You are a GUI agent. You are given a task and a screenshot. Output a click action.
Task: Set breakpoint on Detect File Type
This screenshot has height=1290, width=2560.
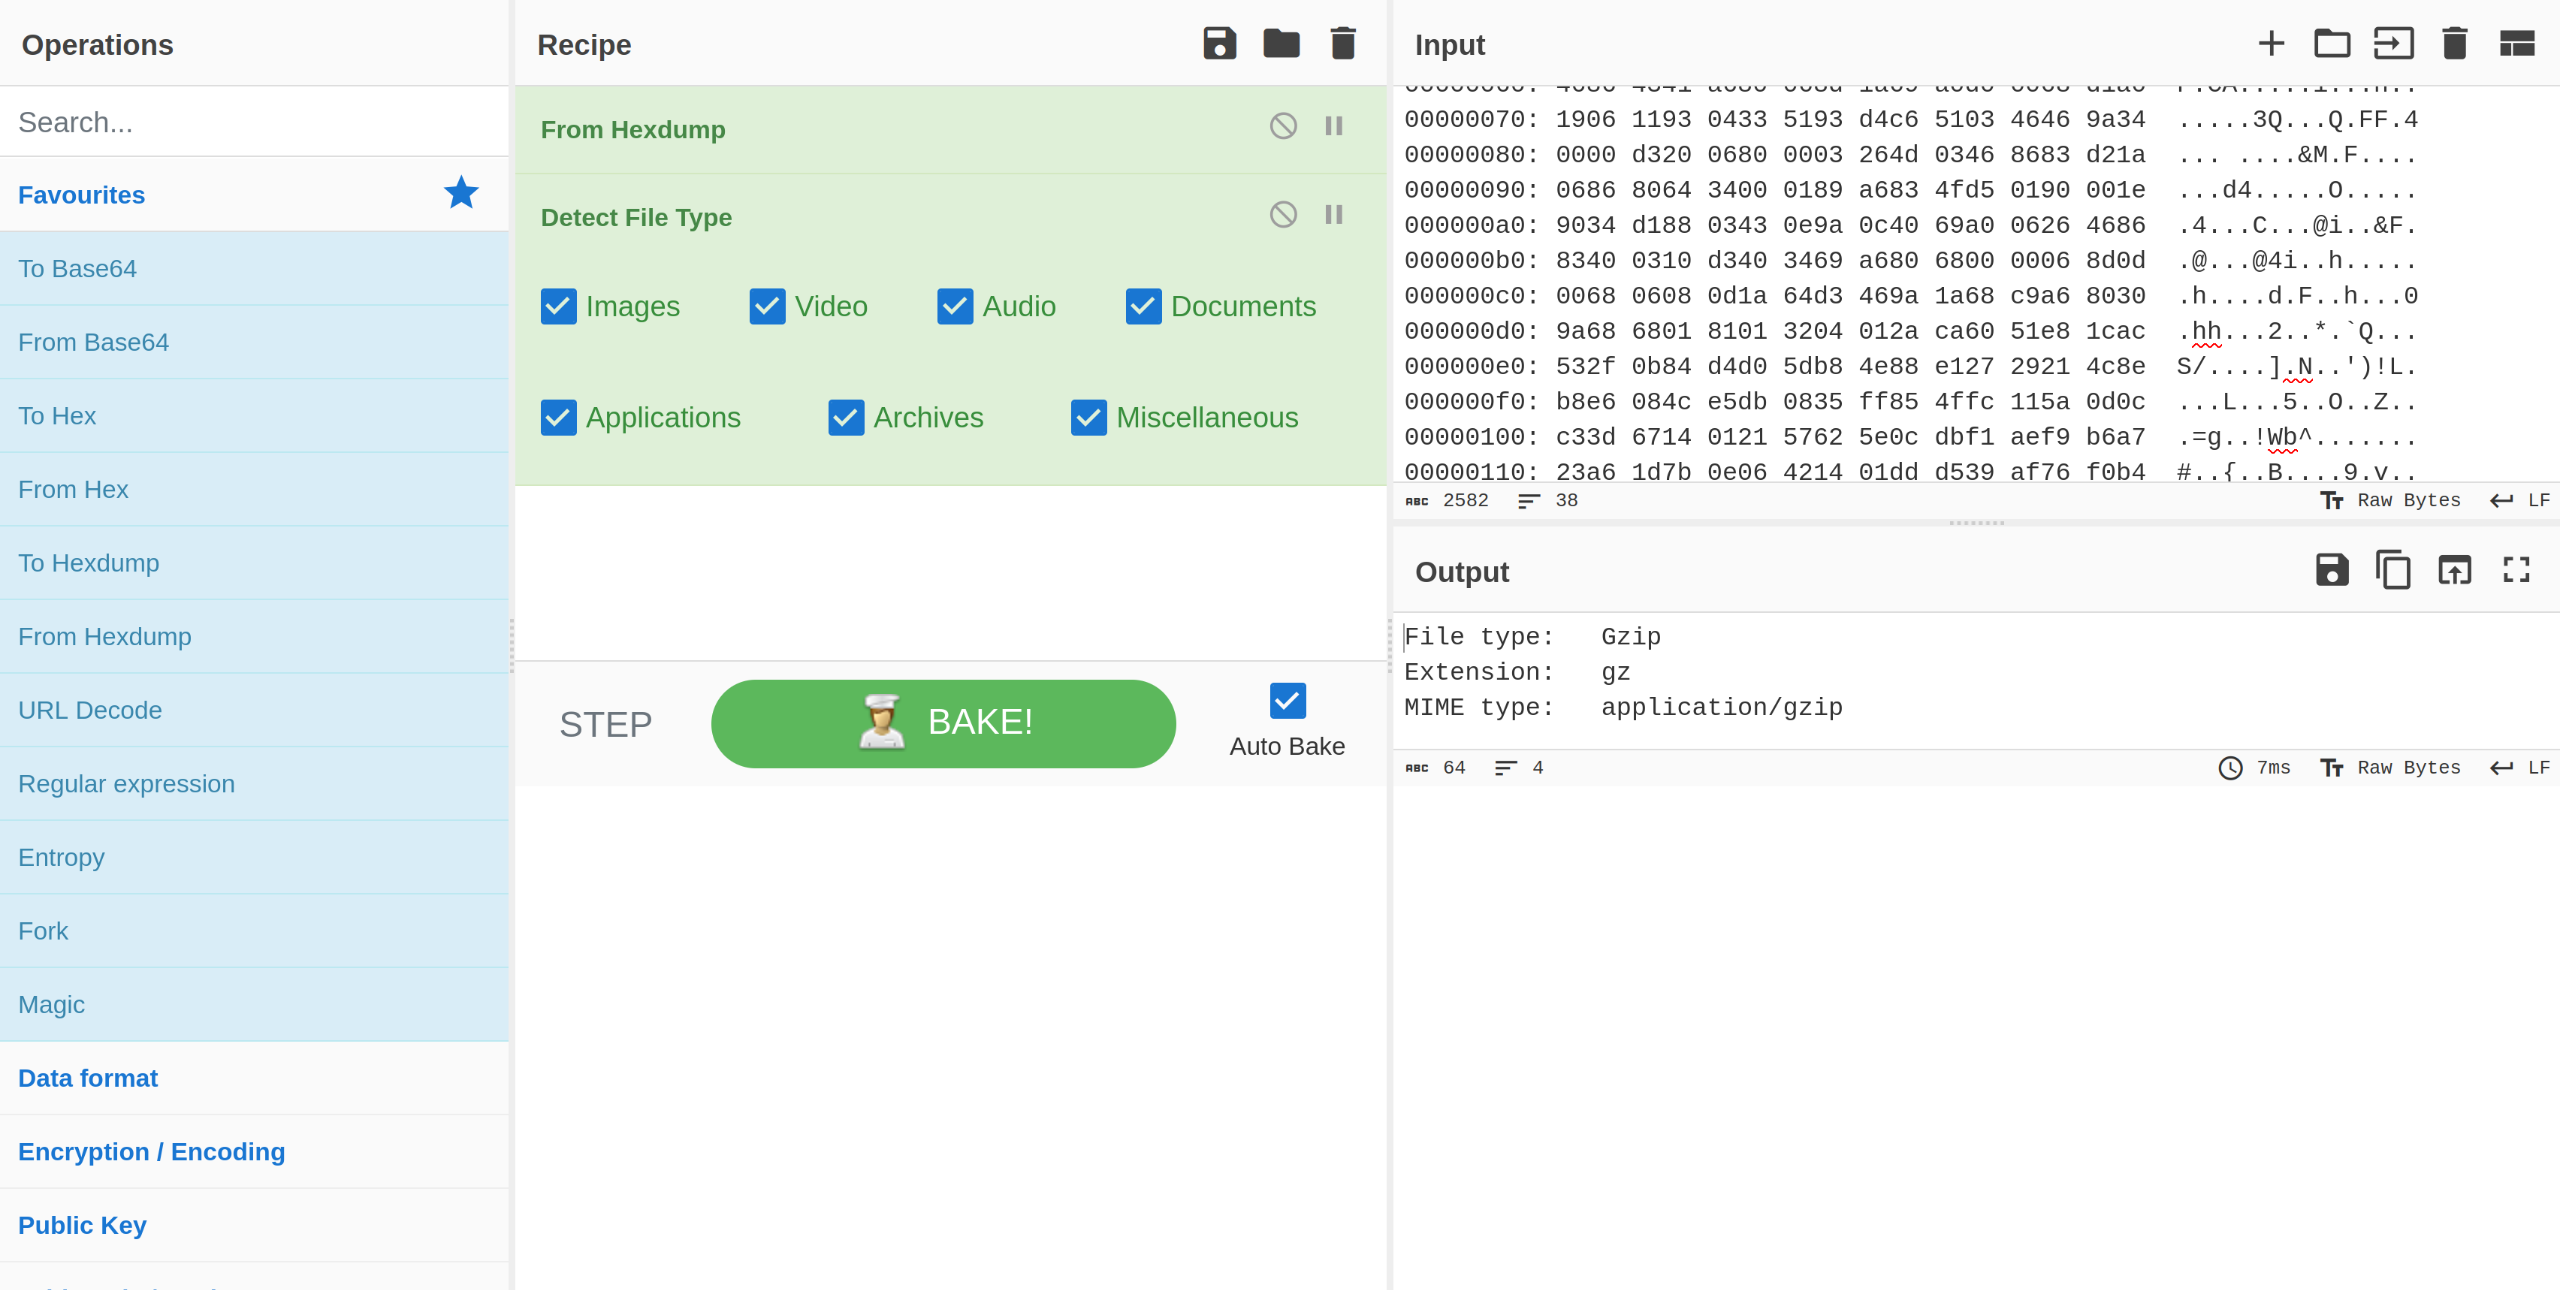point(1334,215)
